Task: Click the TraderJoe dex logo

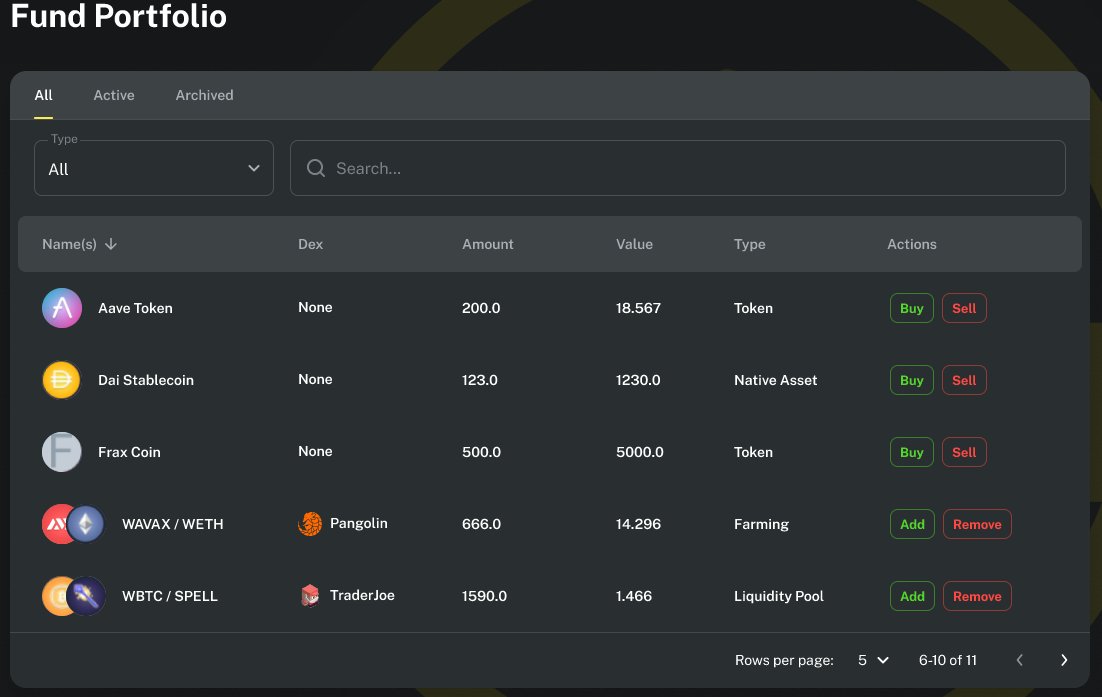Action: tap(310, 596)
